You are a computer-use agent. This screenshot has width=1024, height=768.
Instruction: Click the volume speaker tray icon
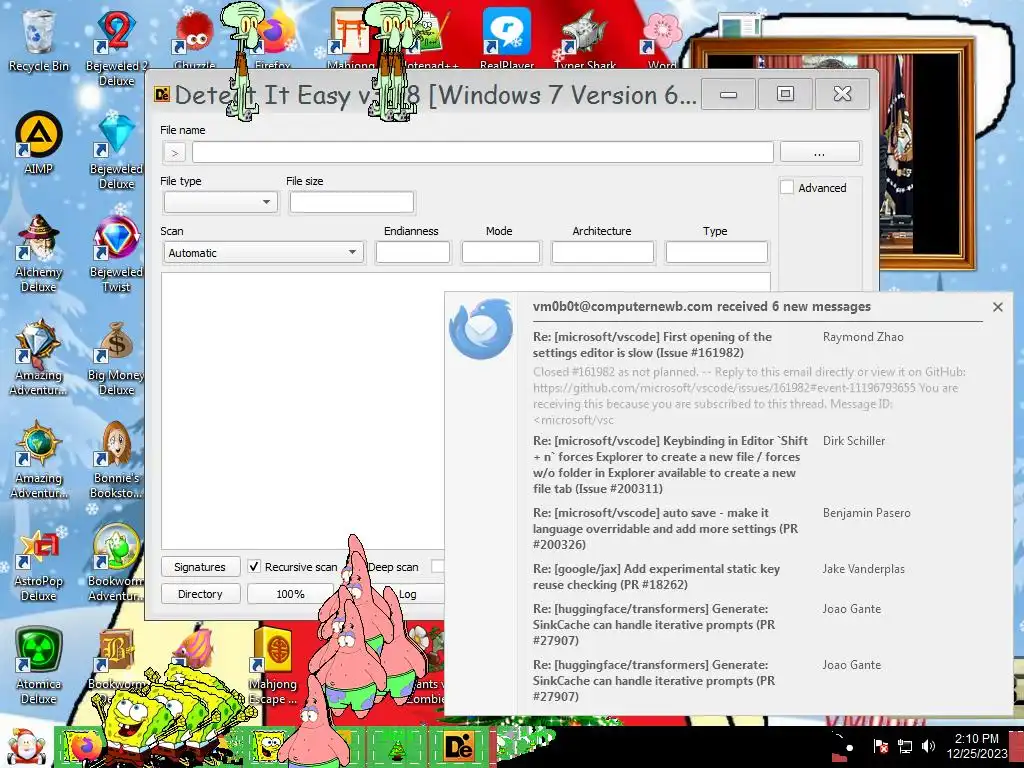point(928,746)
